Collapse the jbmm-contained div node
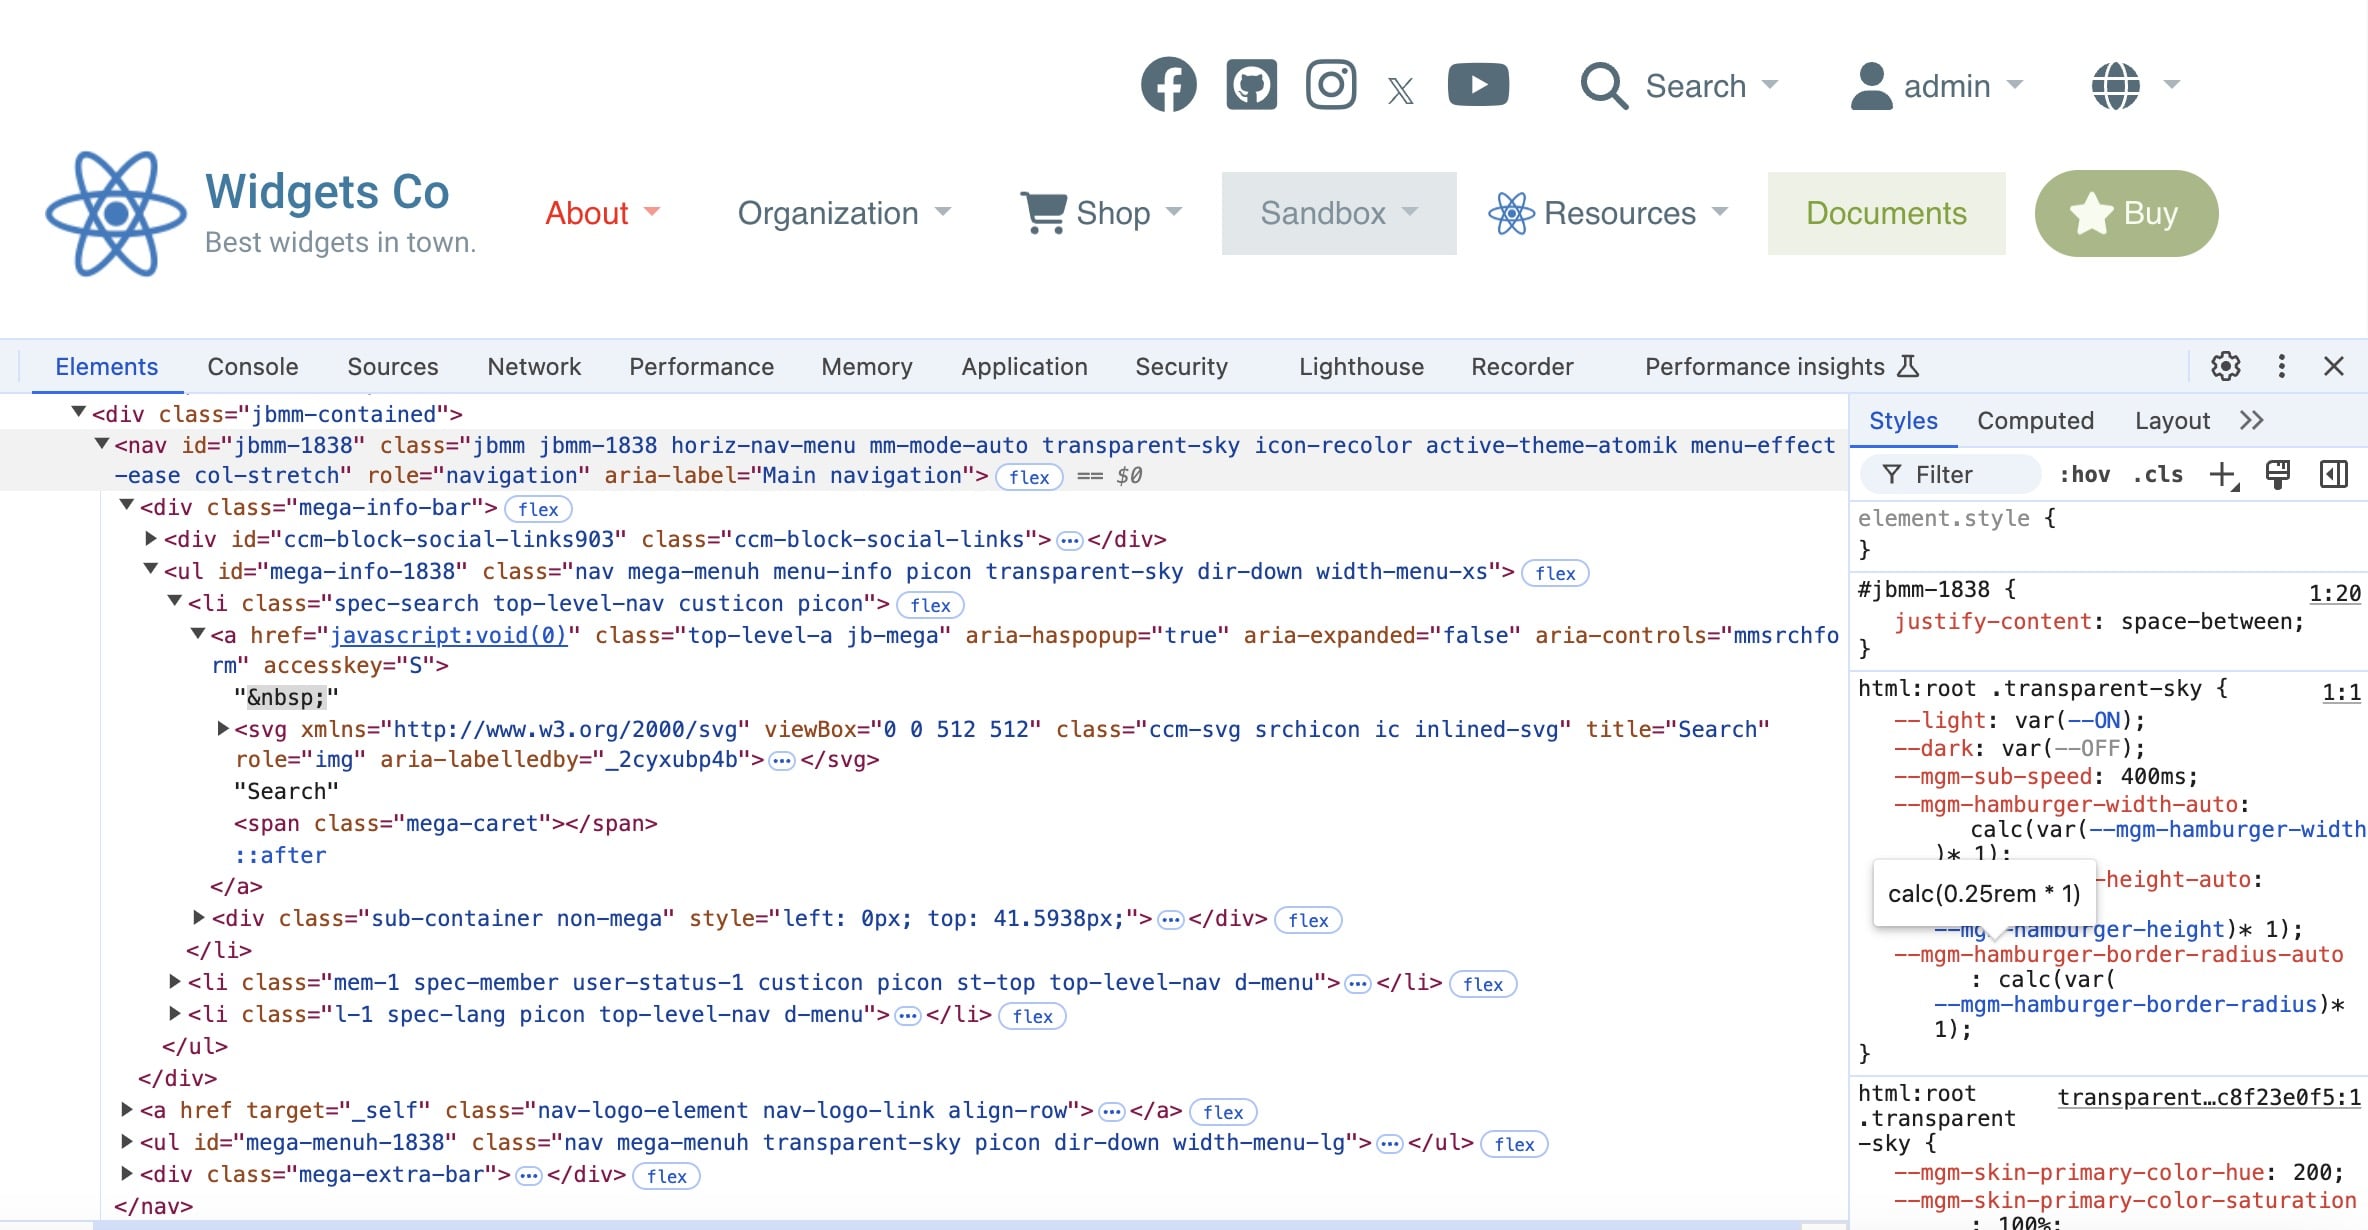This screenshot has height=1230, width=2368. click(78, 412)
